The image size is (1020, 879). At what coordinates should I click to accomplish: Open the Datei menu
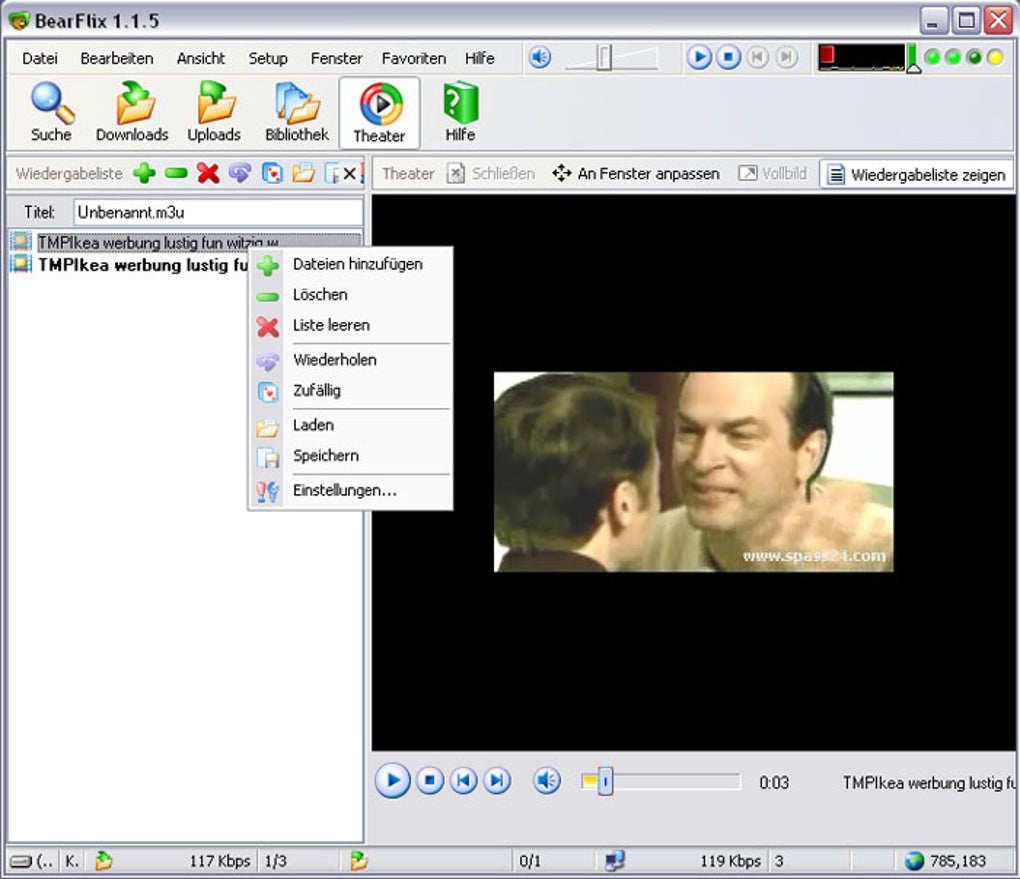pos(40,59)
